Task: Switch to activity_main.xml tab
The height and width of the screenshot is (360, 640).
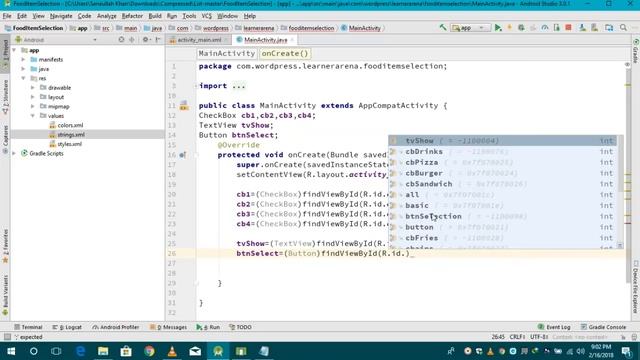Action: 199,40
